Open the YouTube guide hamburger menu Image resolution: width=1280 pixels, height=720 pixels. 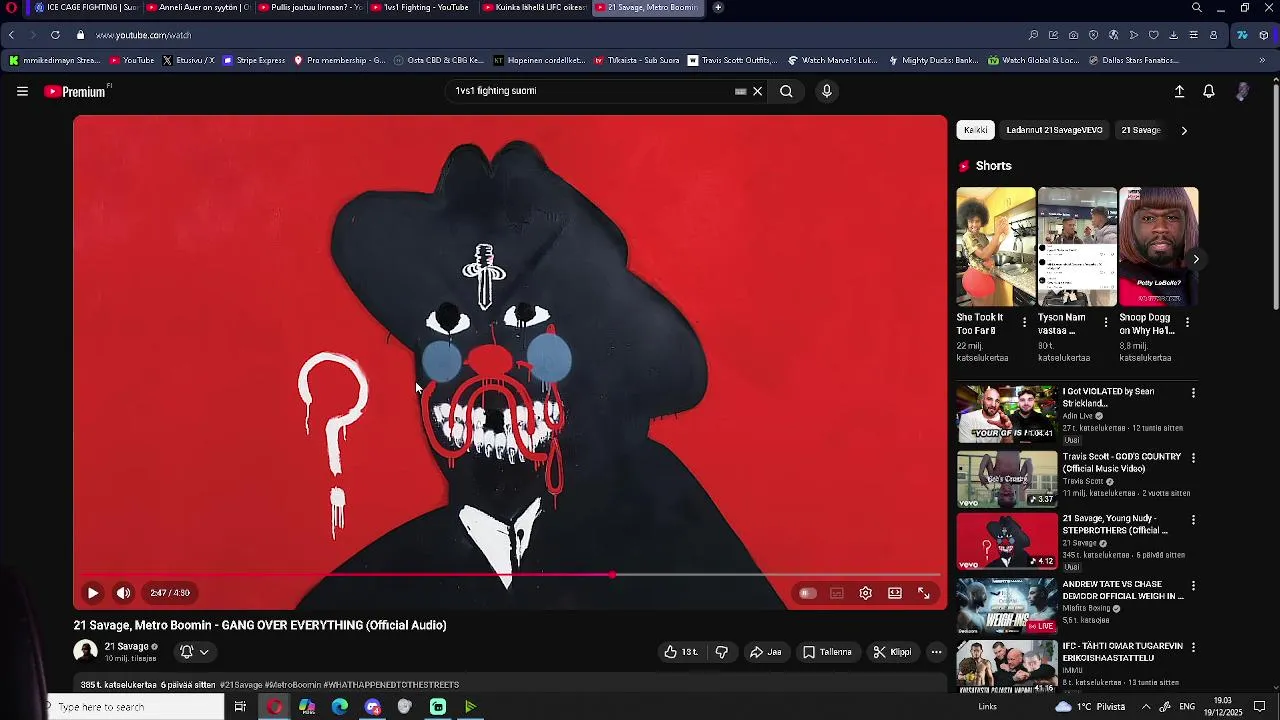(x=22, y=91)
